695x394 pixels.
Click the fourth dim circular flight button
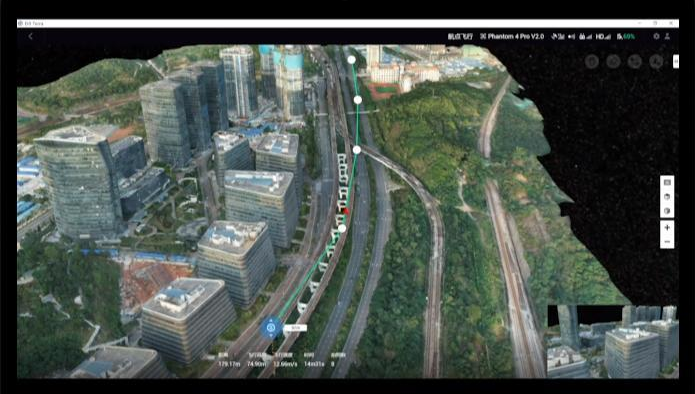coord(656,61)
